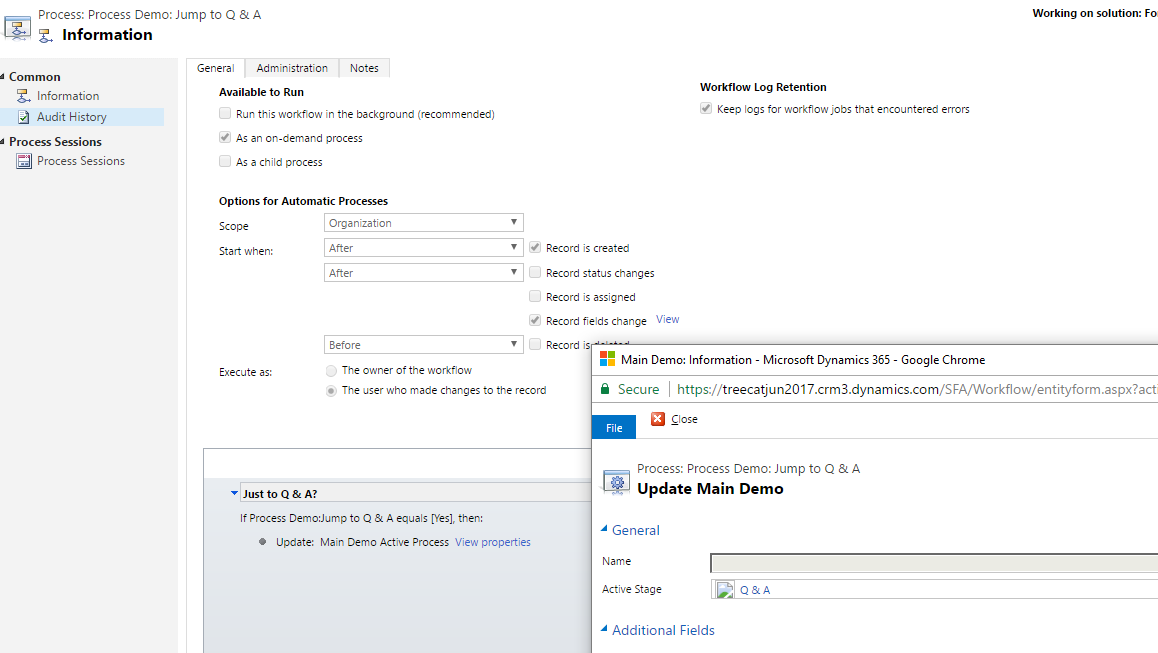Collapse the Additional Fields section
The height and width of the screenshot is (653, 1158).
pyautogui.click(x=604, y=629)
